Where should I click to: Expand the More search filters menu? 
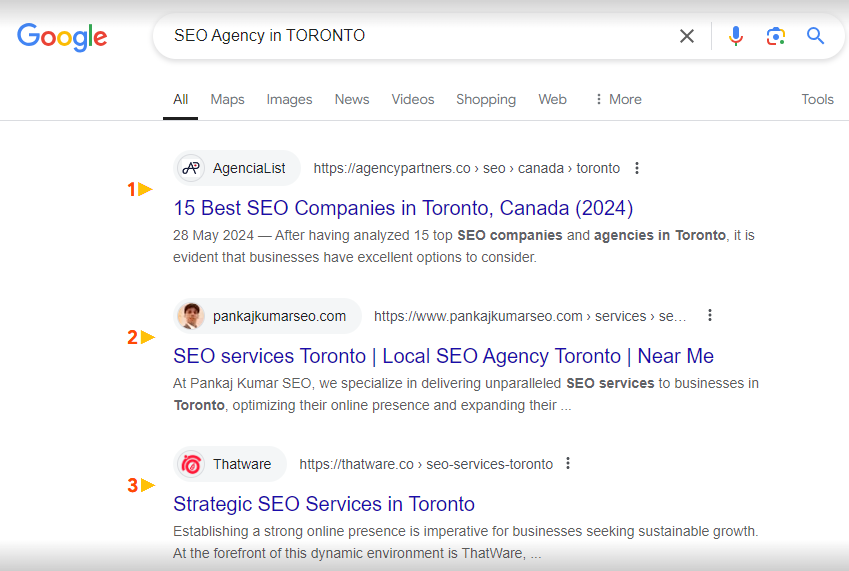tap(618, 100)
